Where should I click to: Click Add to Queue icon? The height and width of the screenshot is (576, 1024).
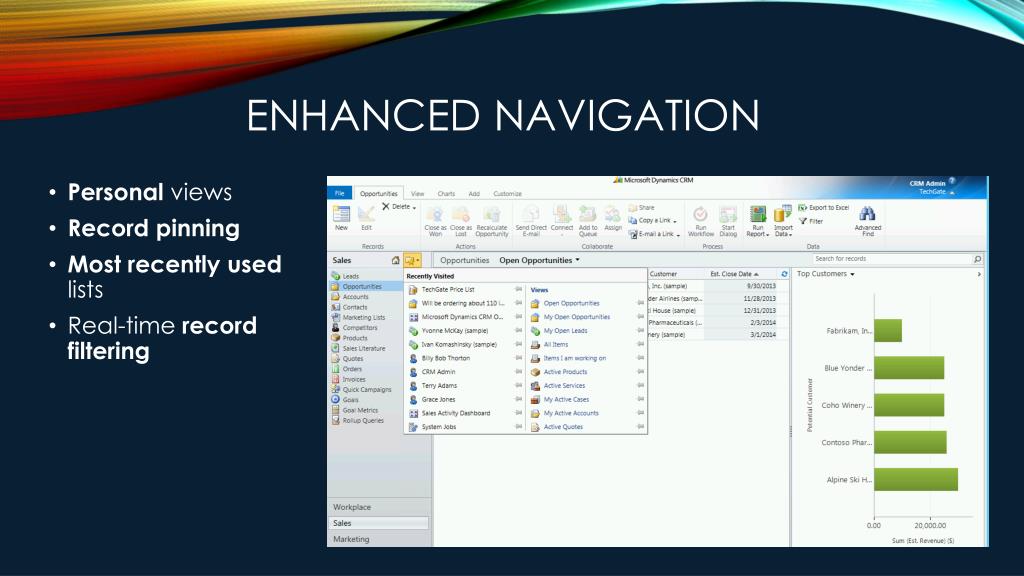pos(588,214)
